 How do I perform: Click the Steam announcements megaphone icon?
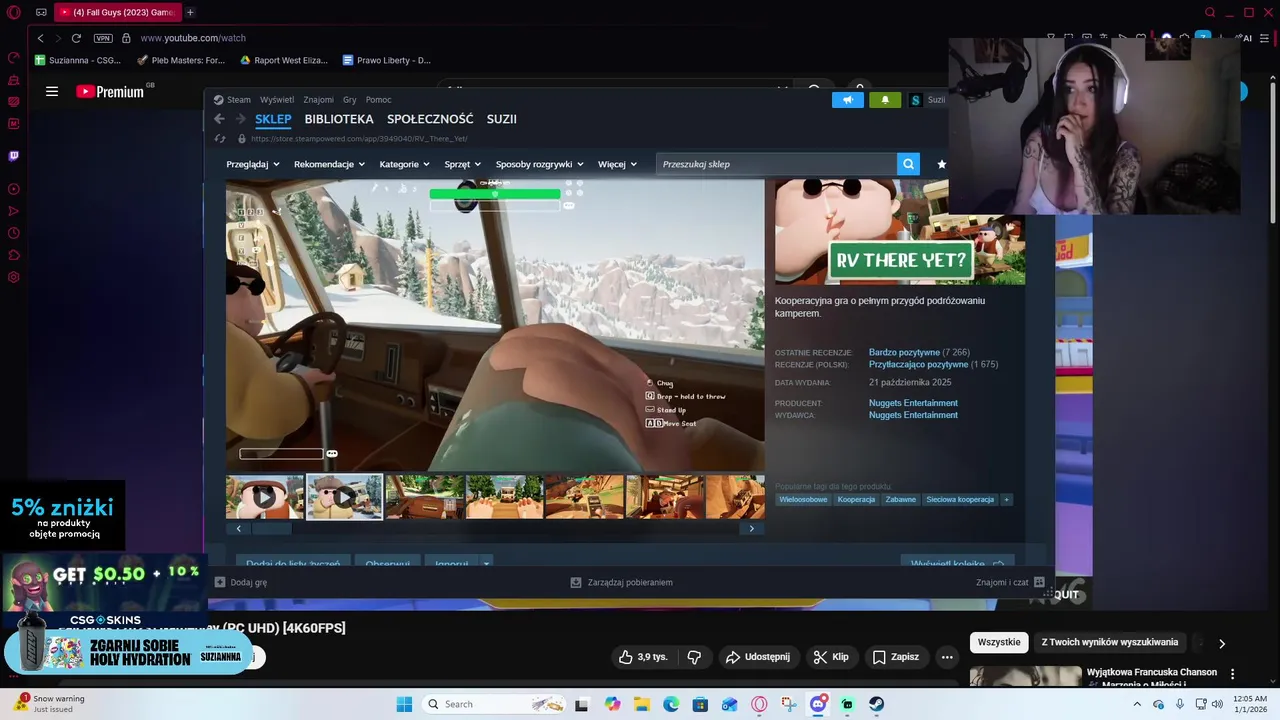[848, 100]
